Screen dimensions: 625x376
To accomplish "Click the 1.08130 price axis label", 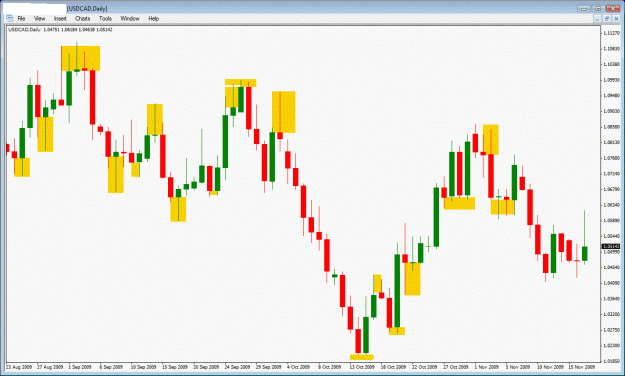I will [612, 142].
